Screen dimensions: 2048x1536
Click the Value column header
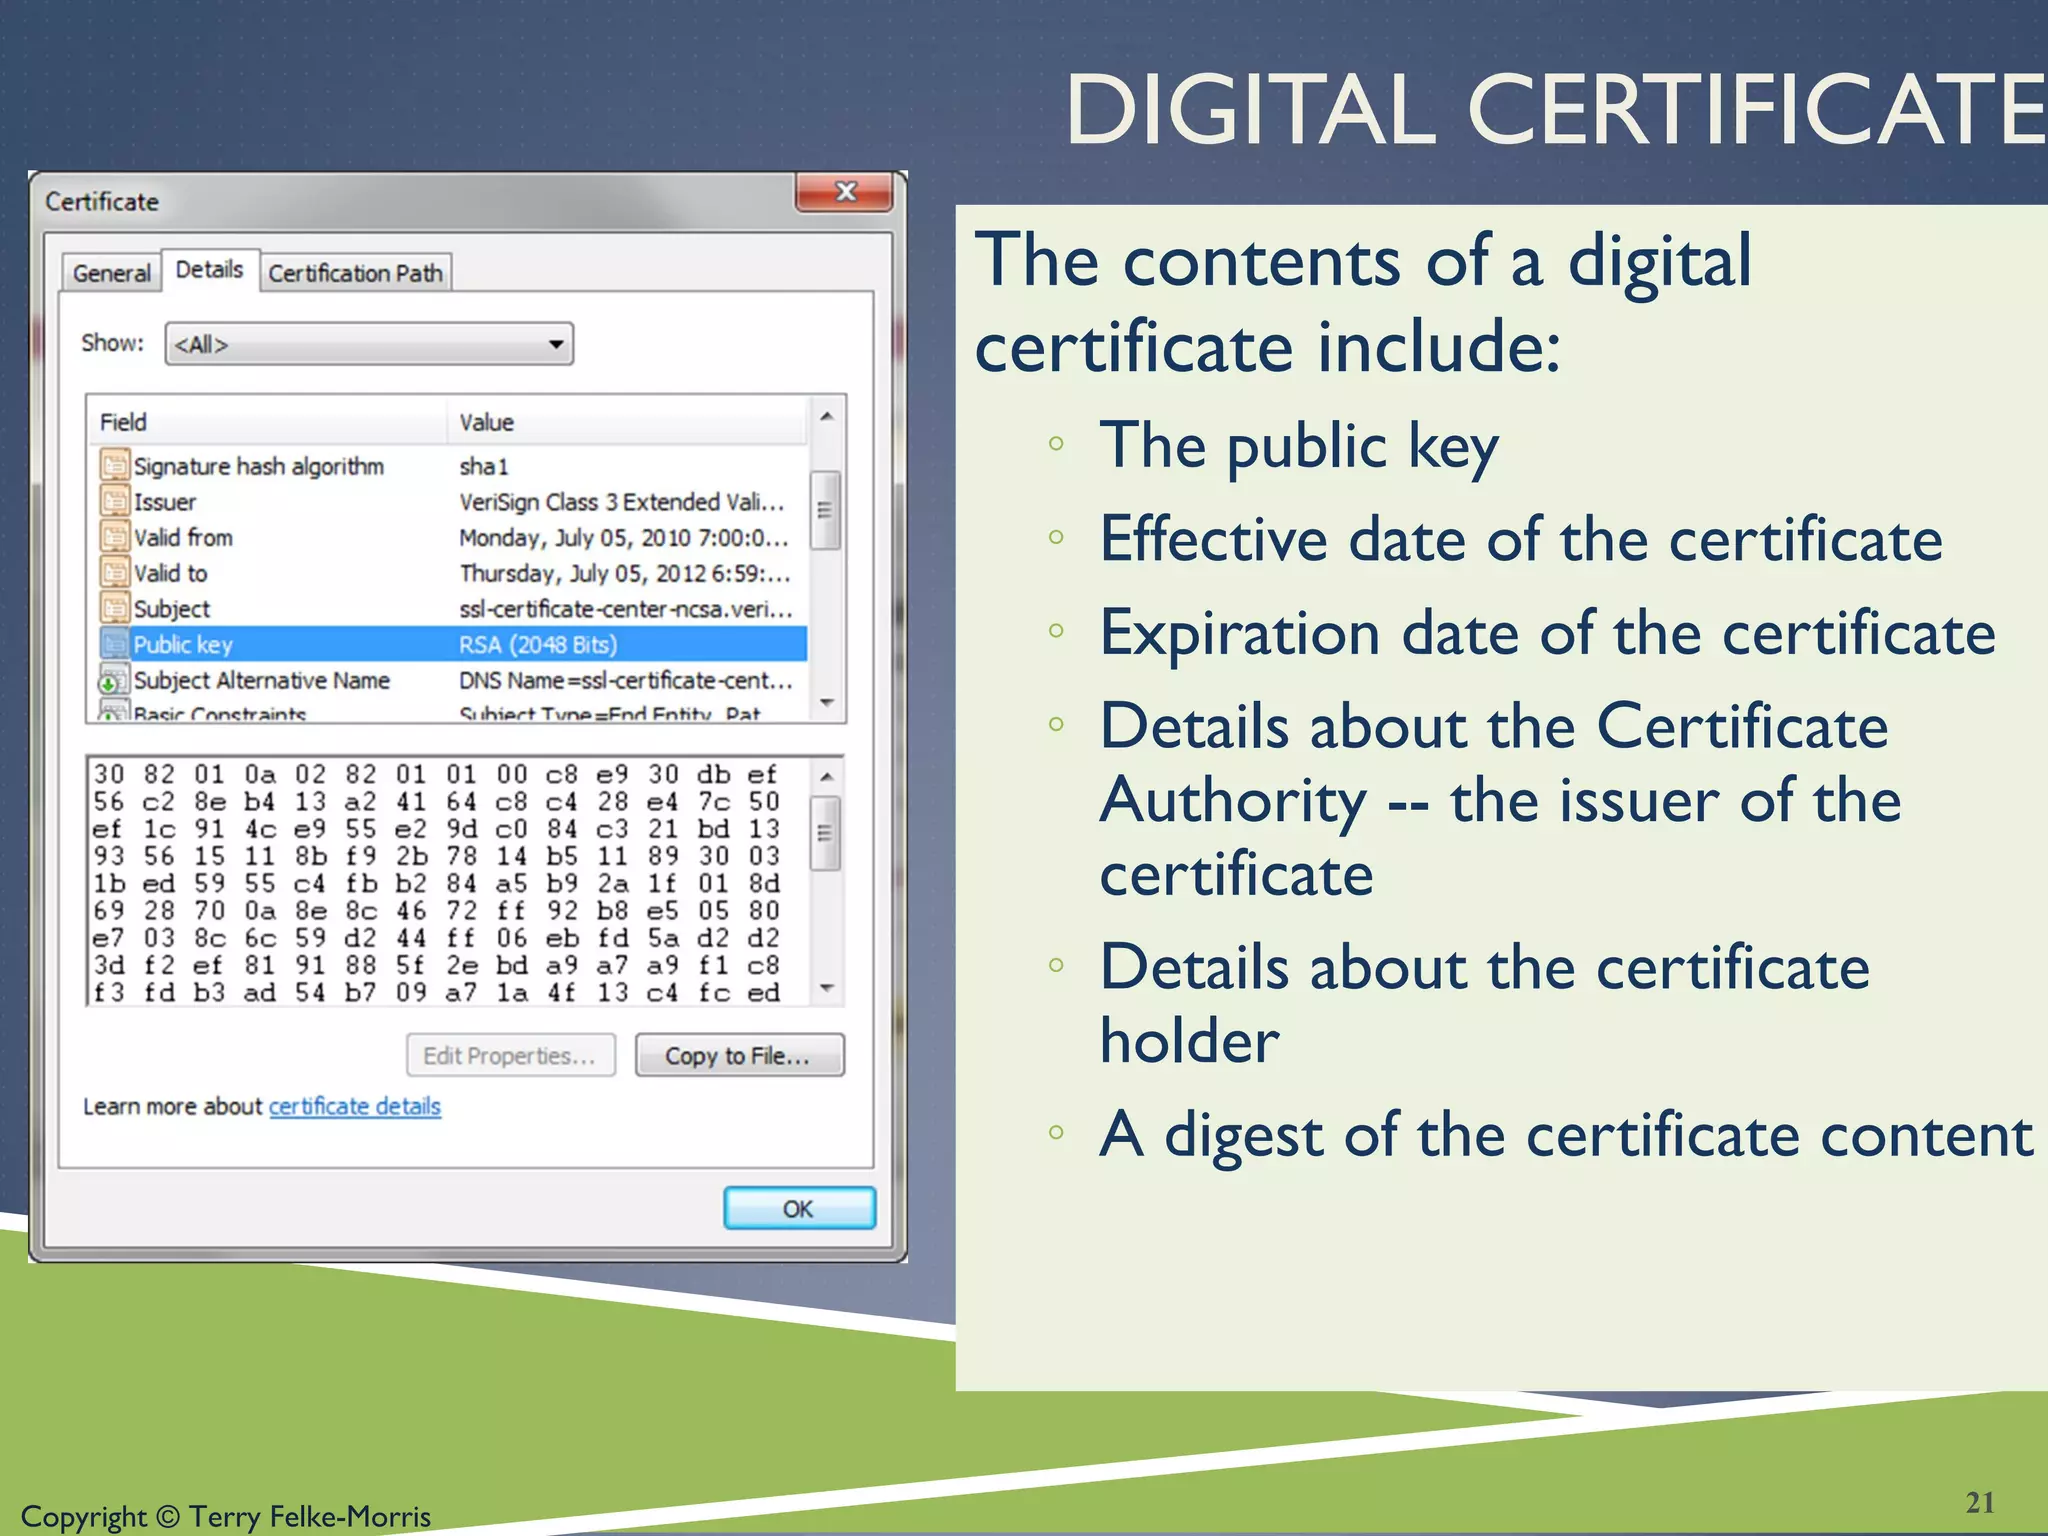[627, 423]
